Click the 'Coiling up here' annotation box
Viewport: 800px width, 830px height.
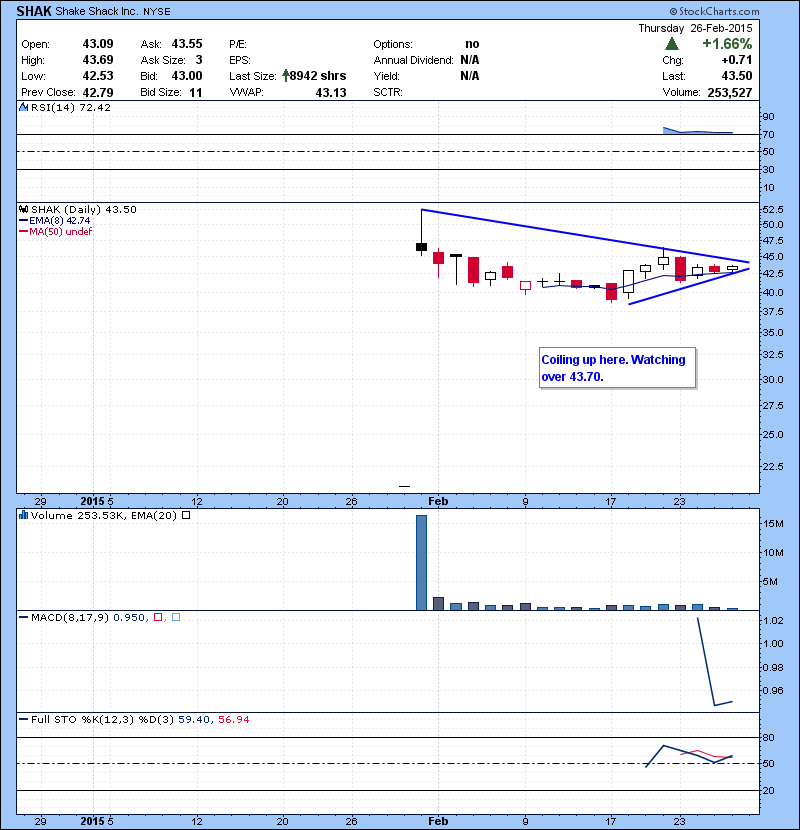[x=617, y=368]
